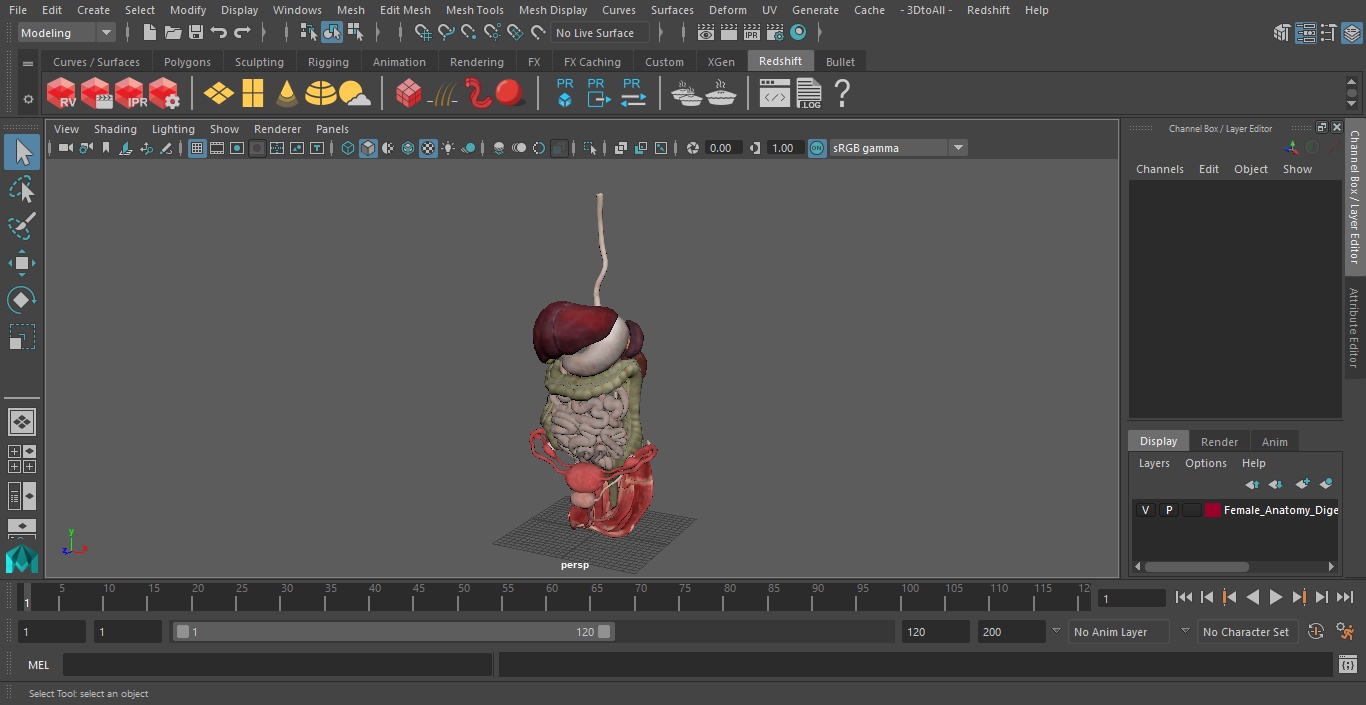Toggle textured display checker button
Viewport: 1366px width, 705px height.
tap(428, 148)
